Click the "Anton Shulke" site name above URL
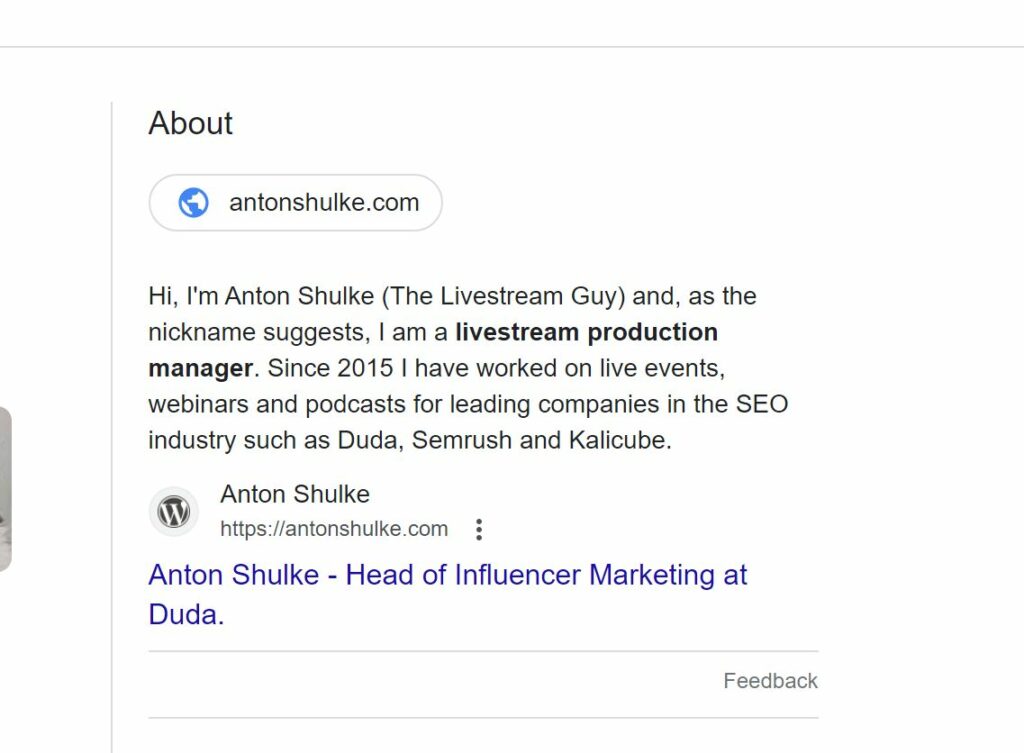 pyautogui.click(x=295, y=494)
